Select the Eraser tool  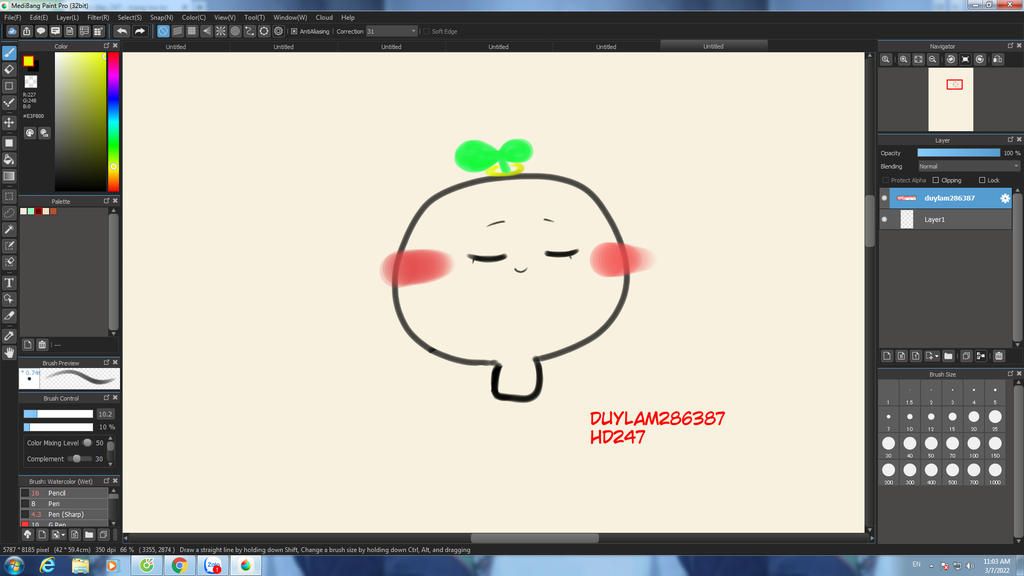[x=9, y=69]
